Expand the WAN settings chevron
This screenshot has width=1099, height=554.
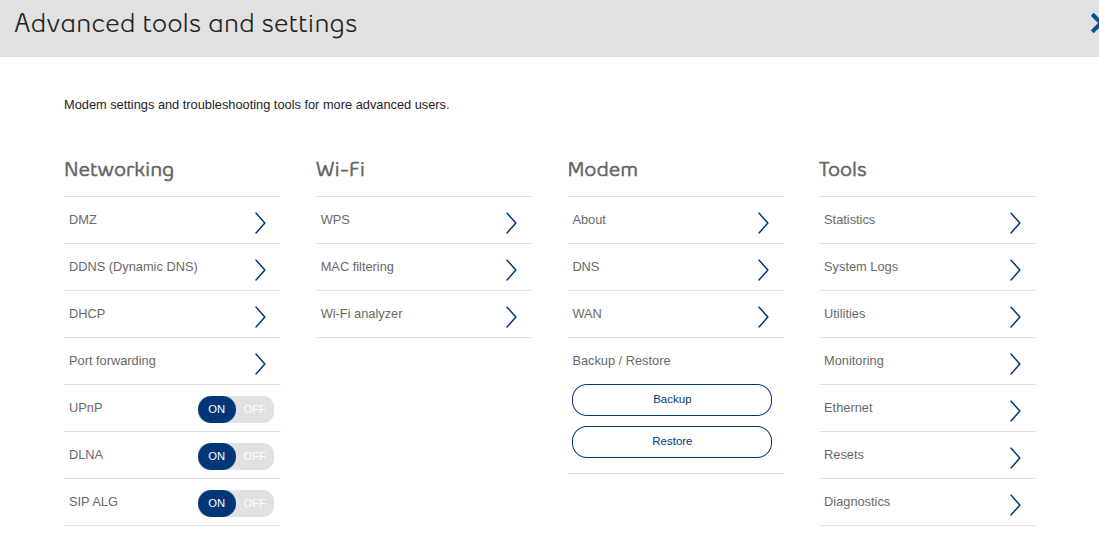pyautogui.click(x=763, y=316)
